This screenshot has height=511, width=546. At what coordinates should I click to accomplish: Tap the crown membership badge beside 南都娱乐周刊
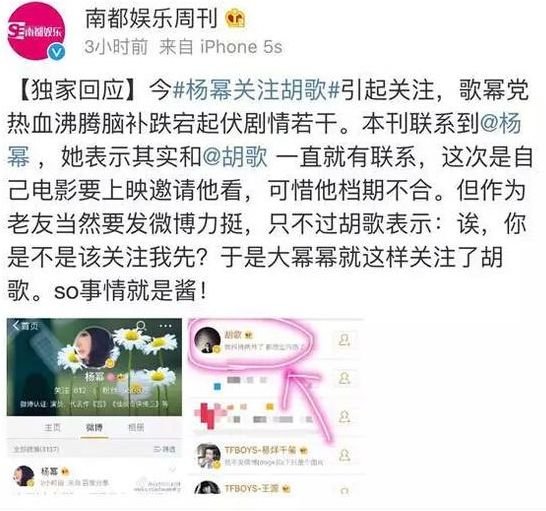tap(235, 19)
